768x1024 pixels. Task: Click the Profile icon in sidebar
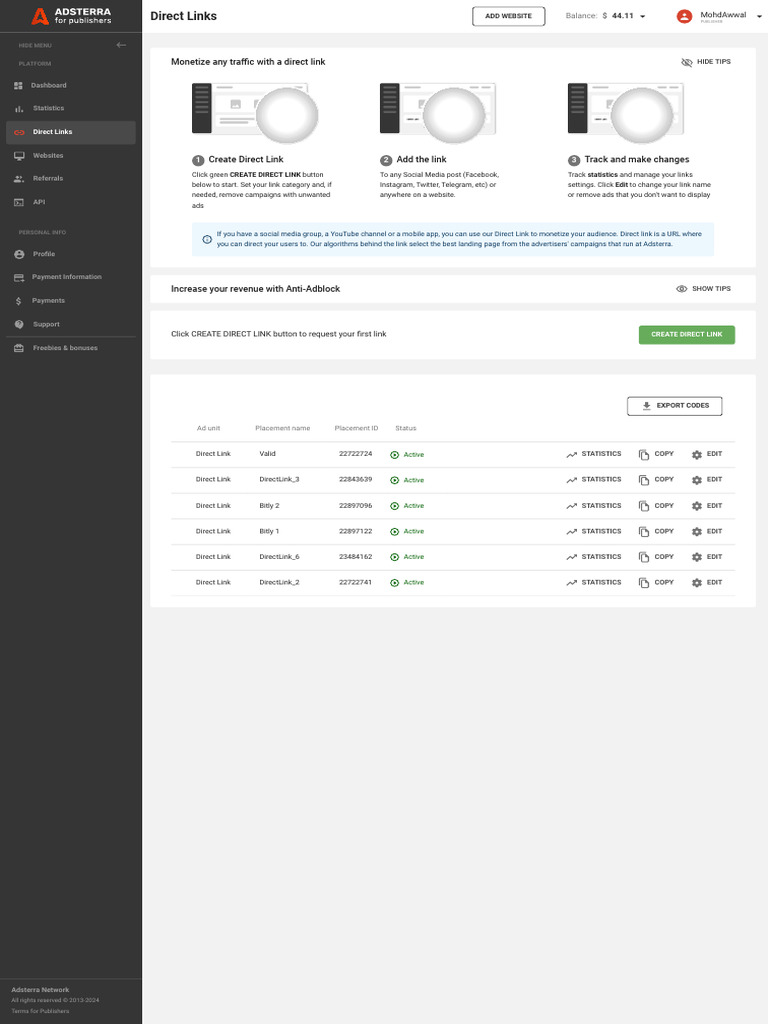(x=19, y=254)
